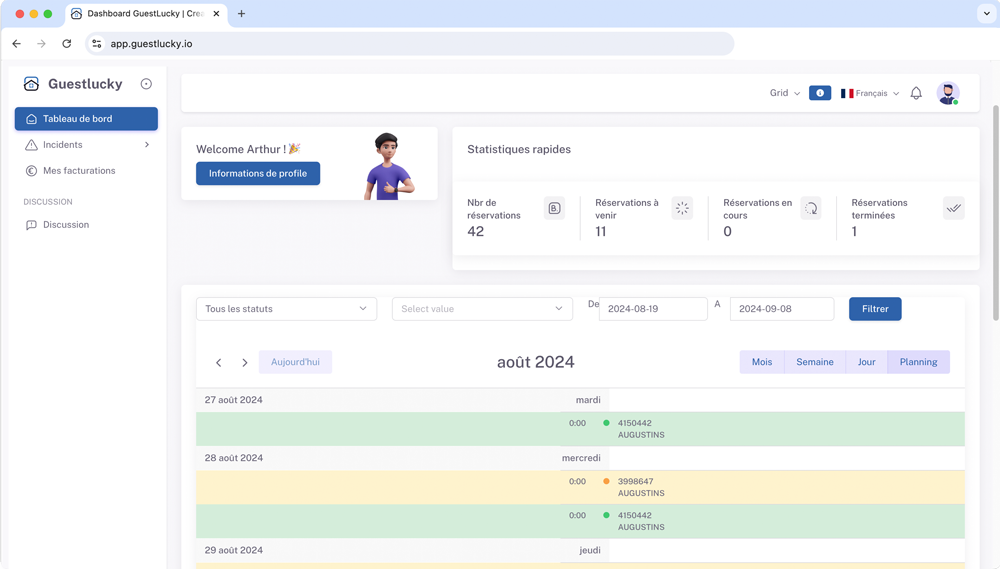The height and width of the screenshot is (569, 1000).
Task: Click the Nbr de réservations booking icon
Action: click(x=554, y=208)
